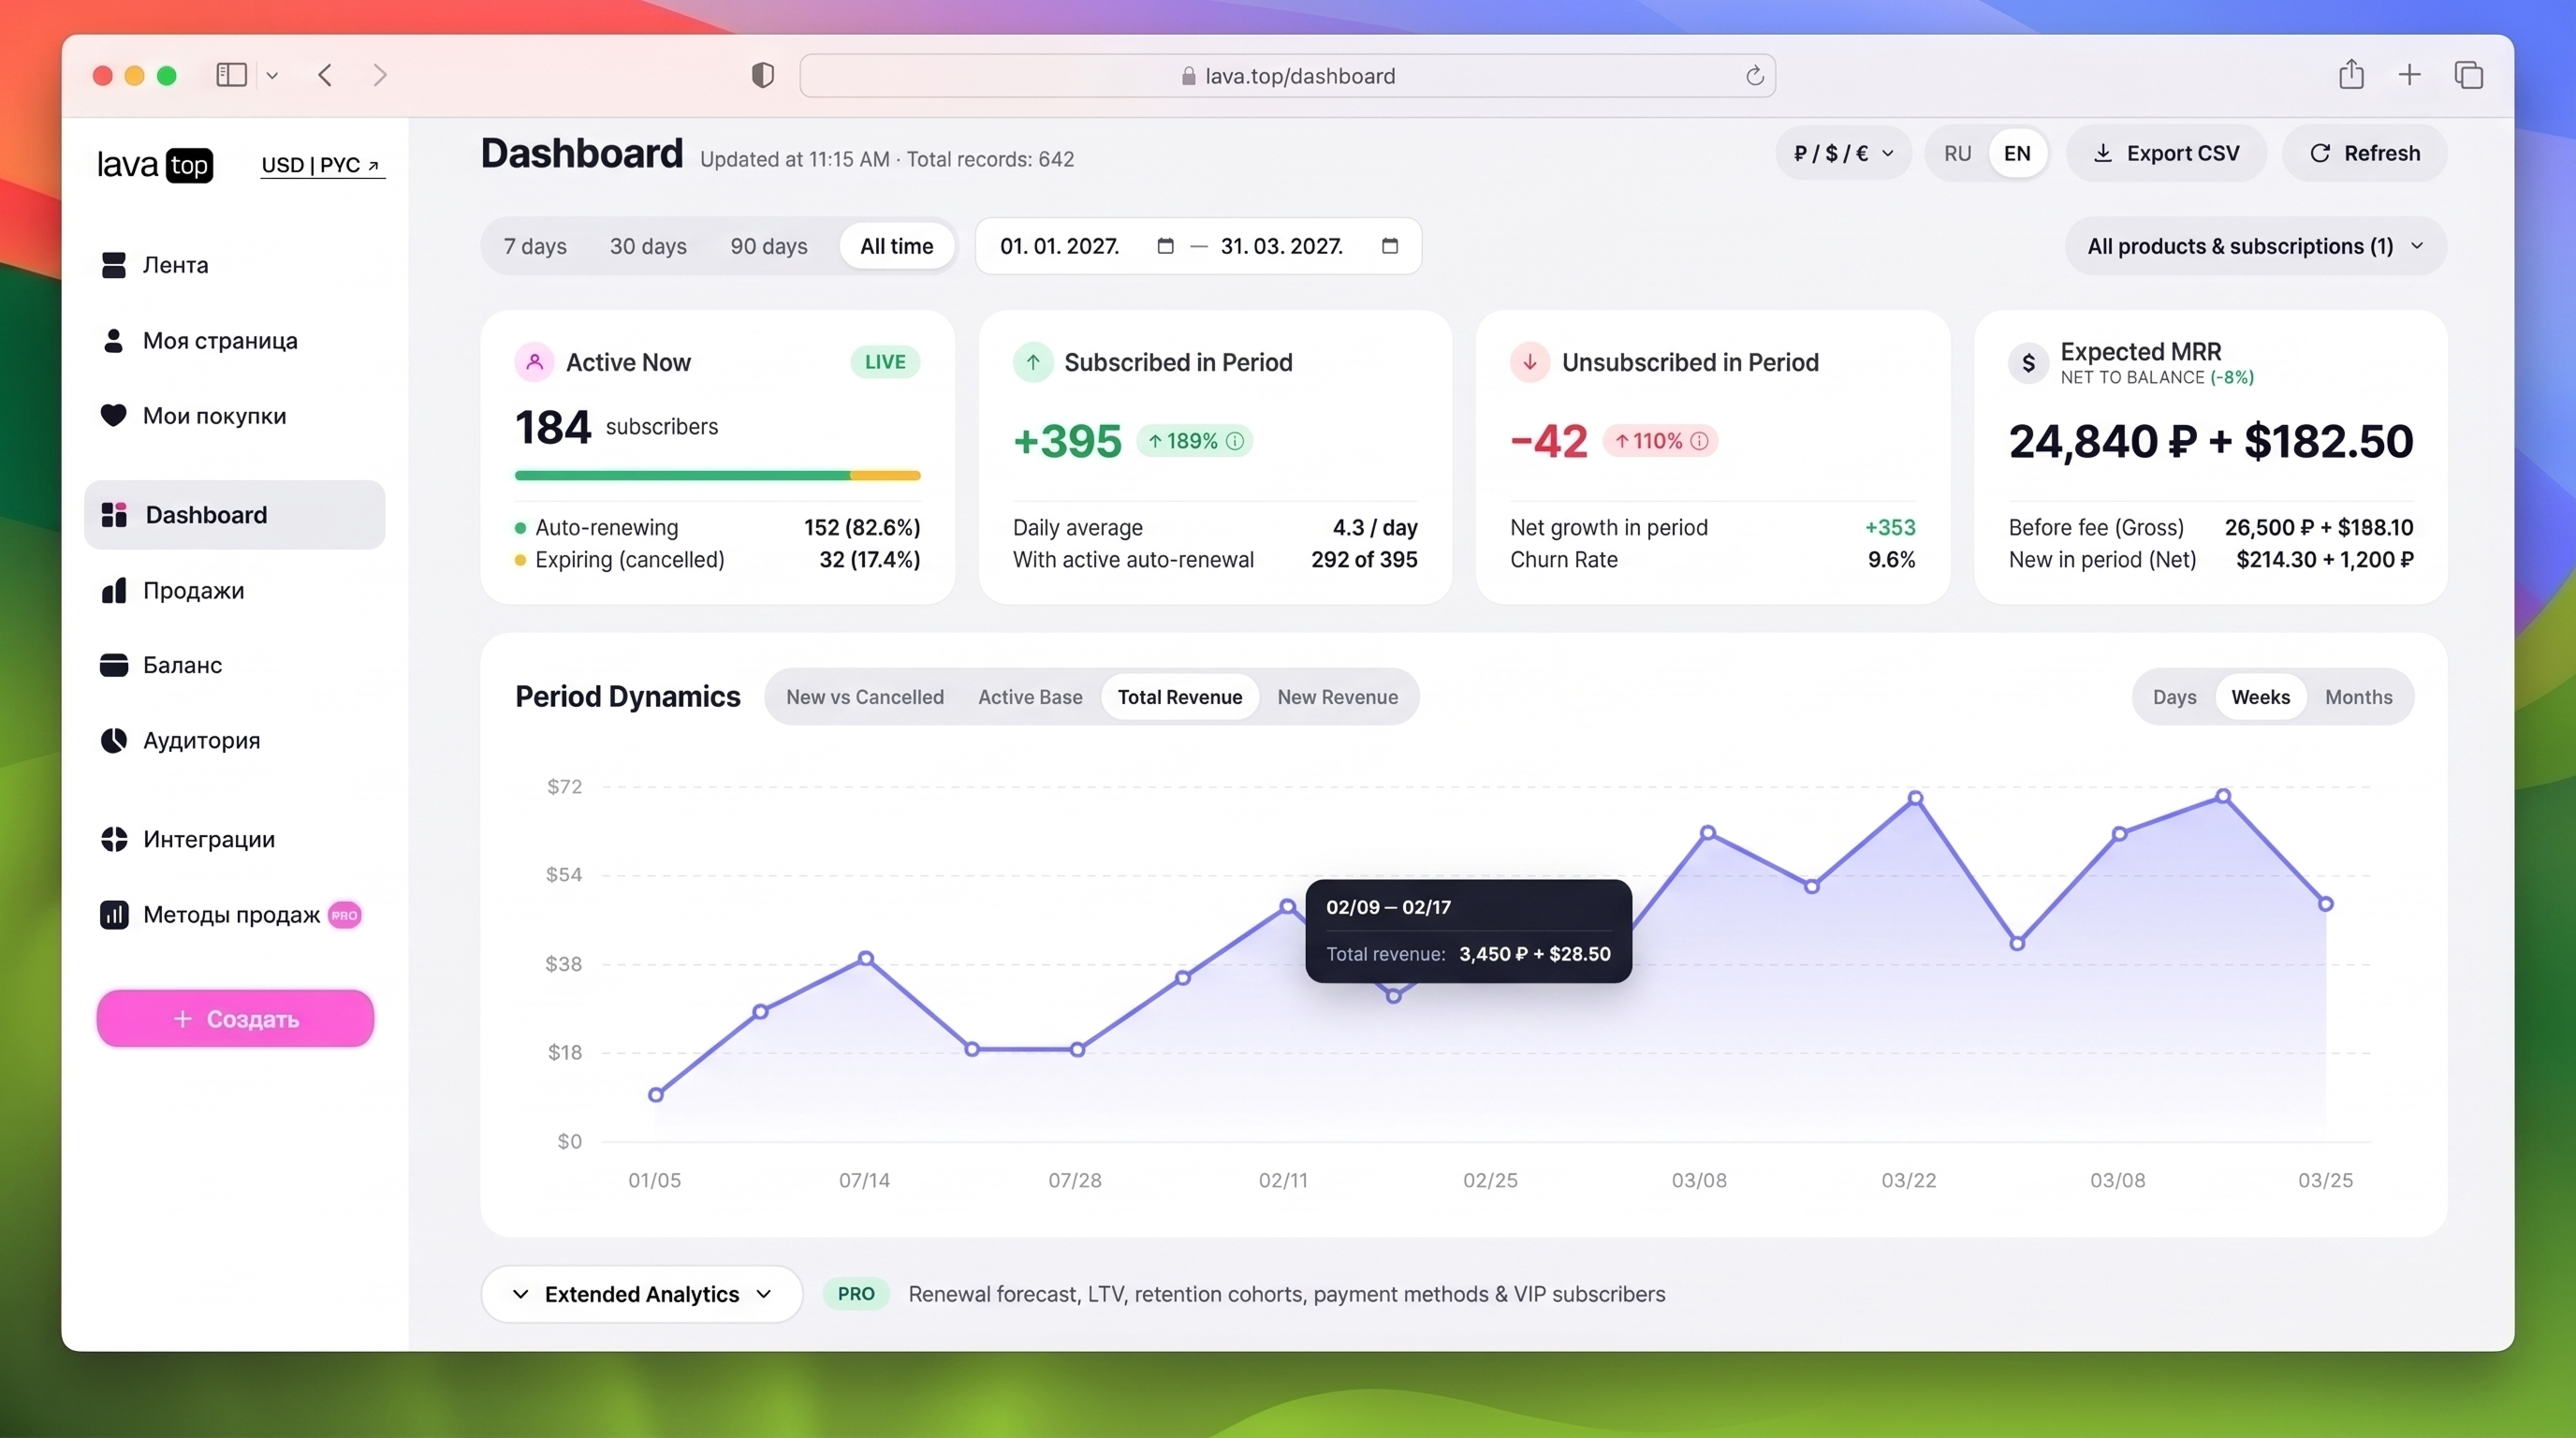Show the New vs Cancelled chart tab
The height and width of the screenshot is (1438, 2576).
tap(865, 697)
